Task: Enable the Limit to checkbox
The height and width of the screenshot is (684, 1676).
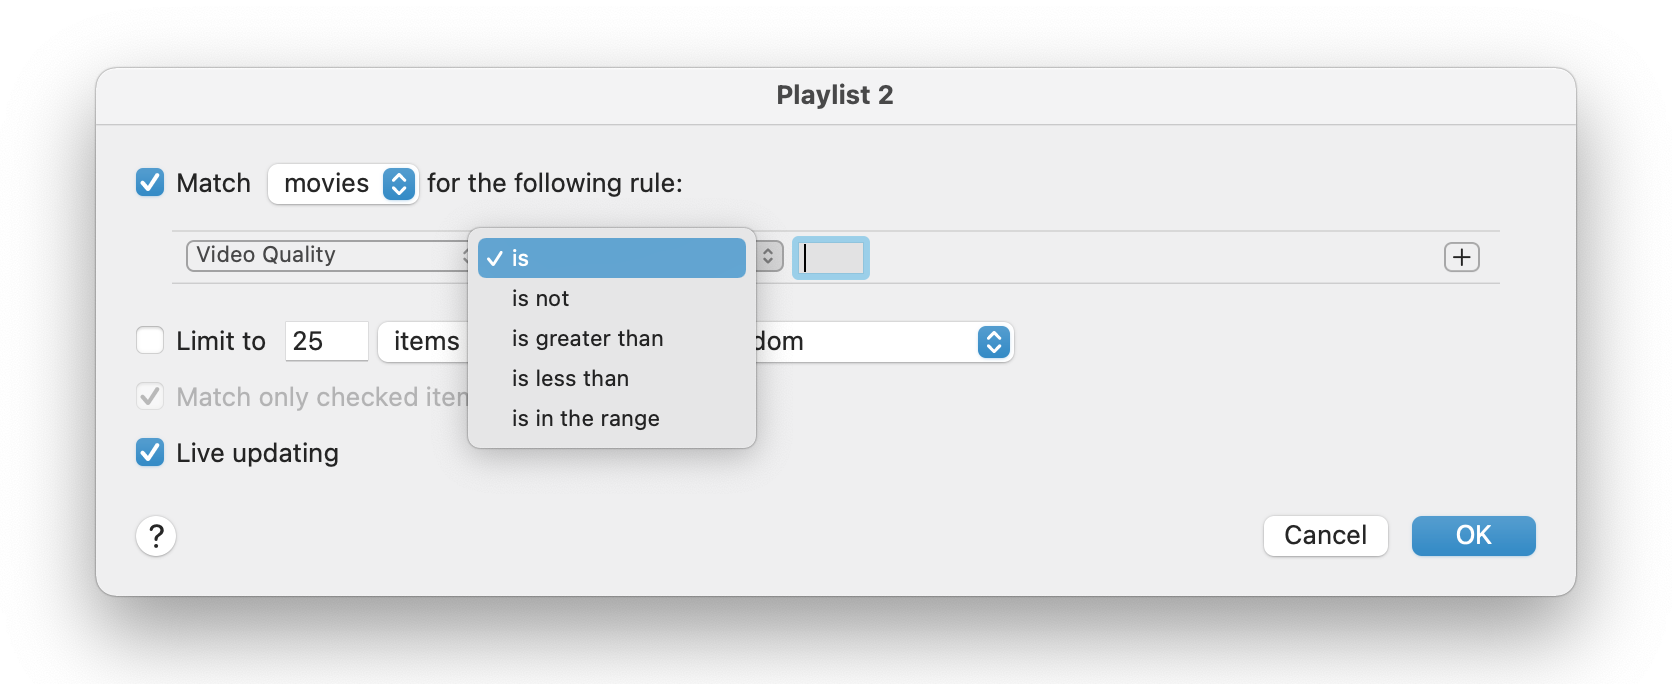Action: click(150, 341)
